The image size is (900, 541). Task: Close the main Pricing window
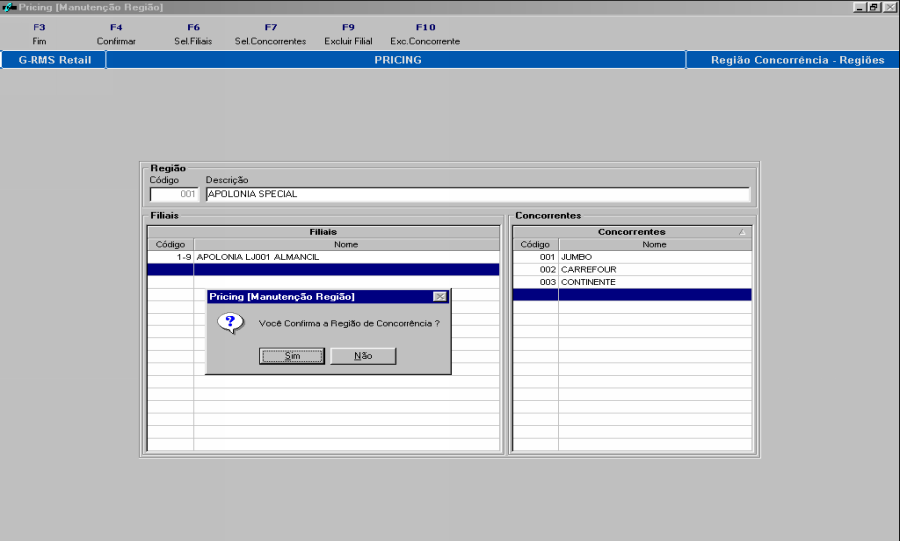(890, 7)
